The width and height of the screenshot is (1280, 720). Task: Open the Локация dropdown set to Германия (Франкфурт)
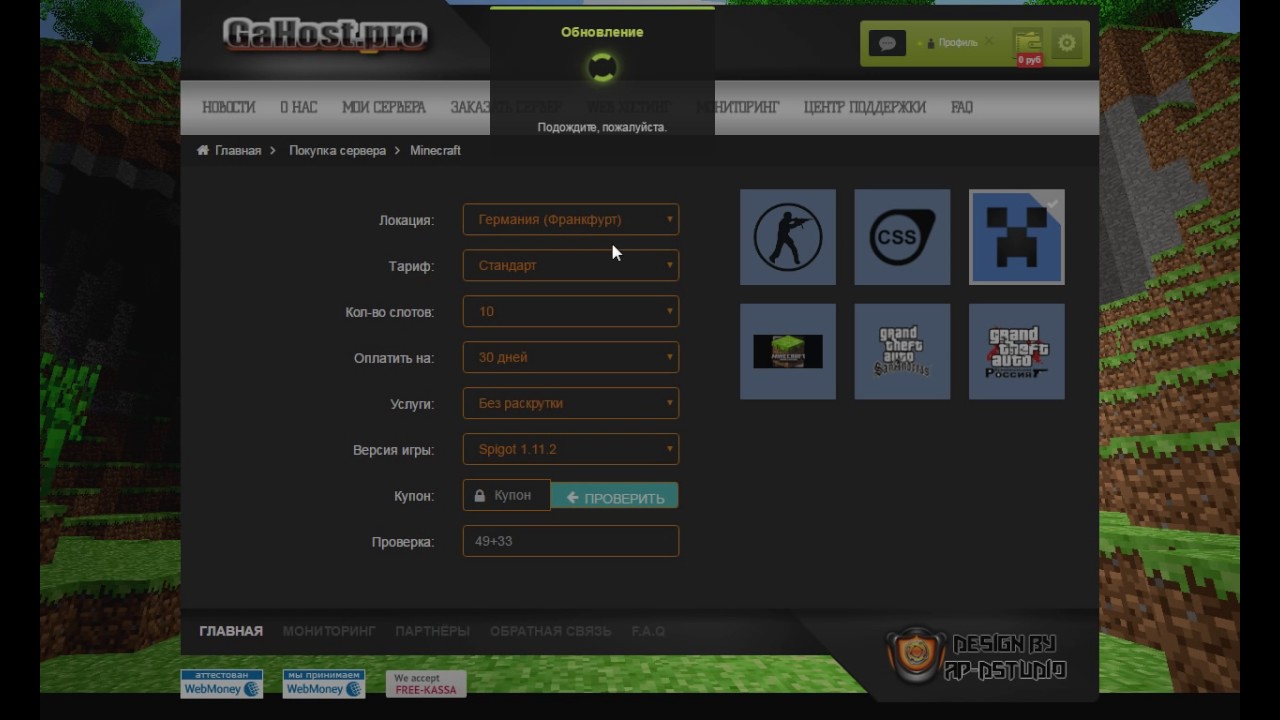point(571,220)
